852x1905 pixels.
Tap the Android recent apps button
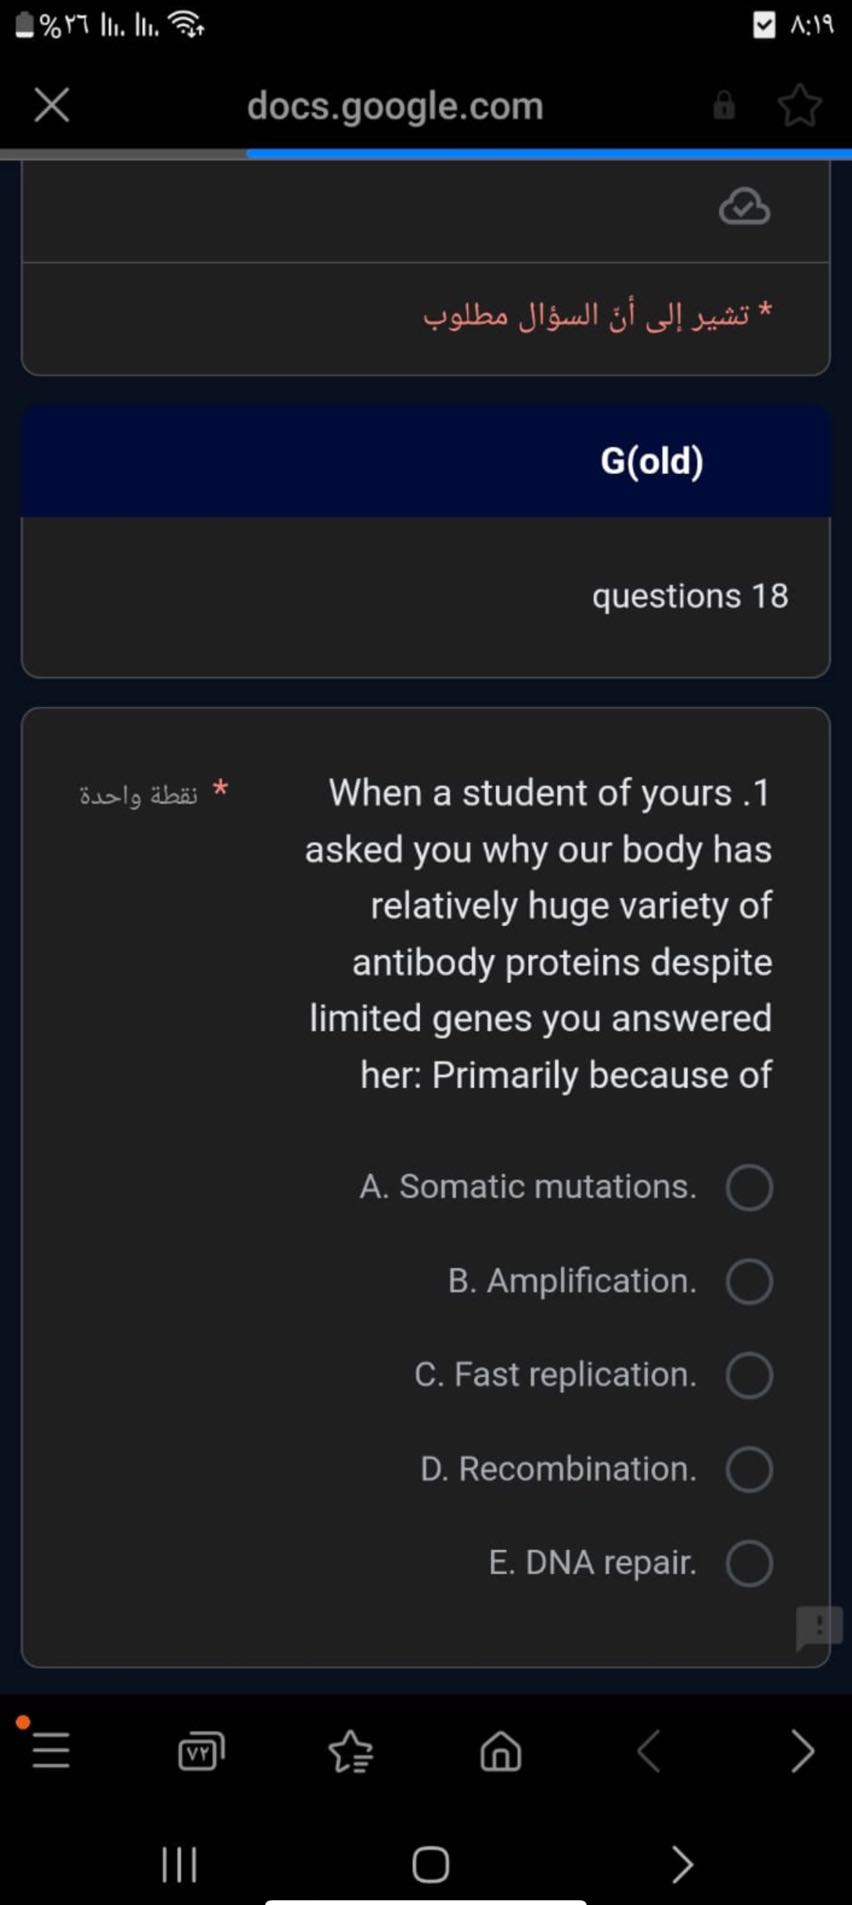pos(179,1864)
